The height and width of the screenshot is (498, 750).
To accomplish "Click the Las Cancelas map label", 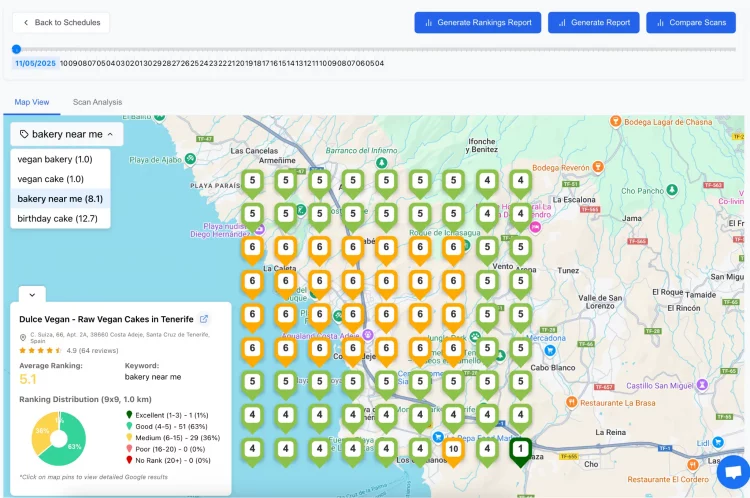I will [x=254, y=151].
